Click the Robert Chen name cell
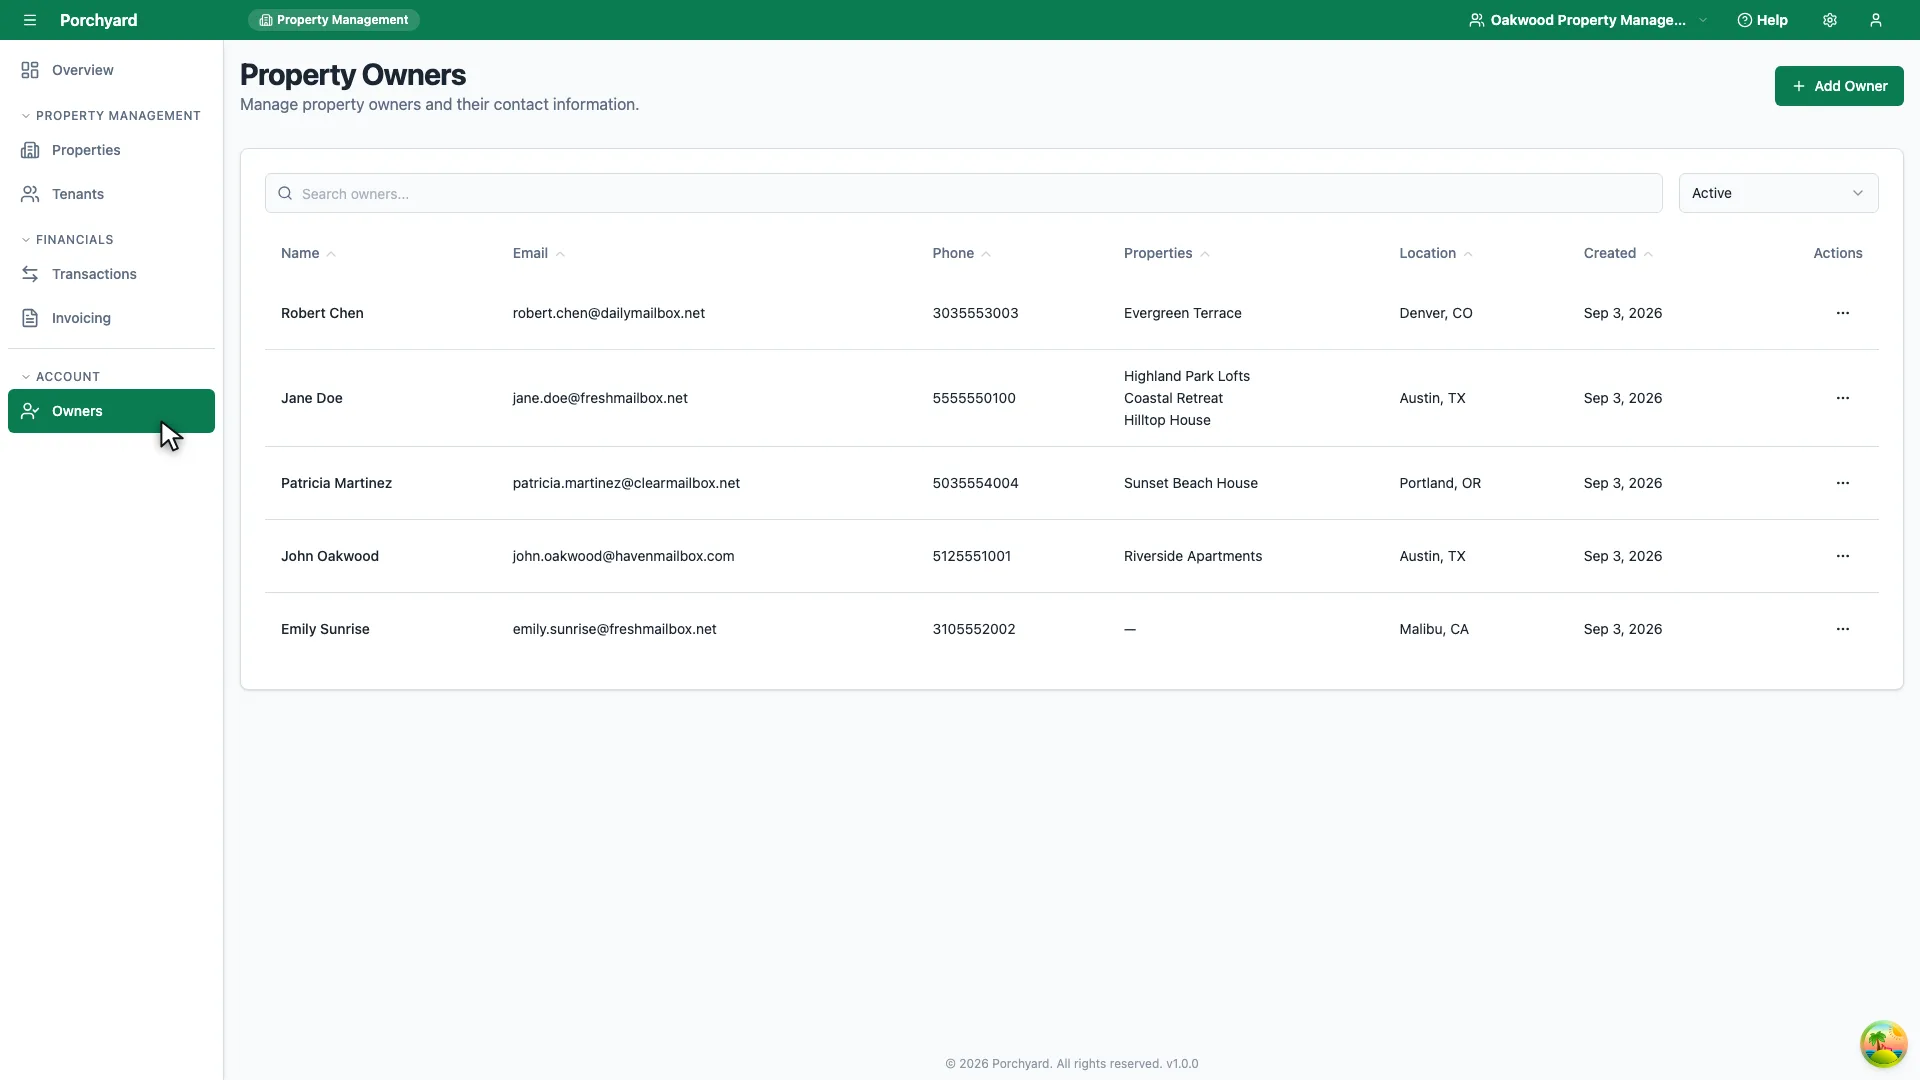Image resolution: width=1920 pixels, height=1080 pixels. [x=322, y=313]
